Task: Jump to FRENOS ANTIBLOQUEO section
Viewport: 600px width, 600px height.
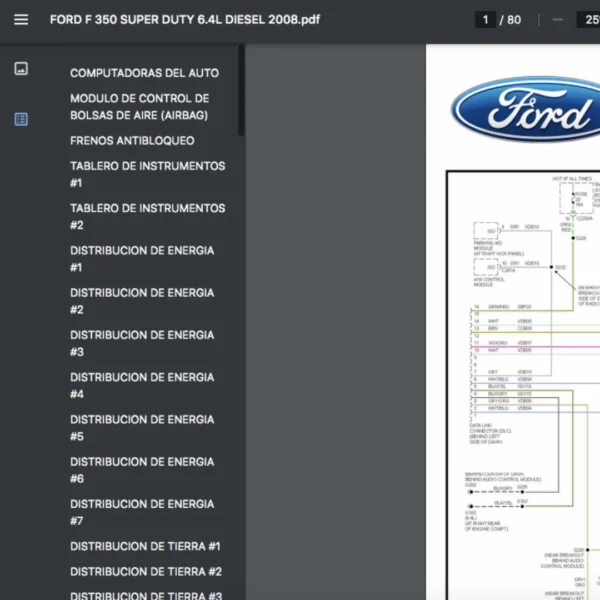Action: (x=132, y=141)
